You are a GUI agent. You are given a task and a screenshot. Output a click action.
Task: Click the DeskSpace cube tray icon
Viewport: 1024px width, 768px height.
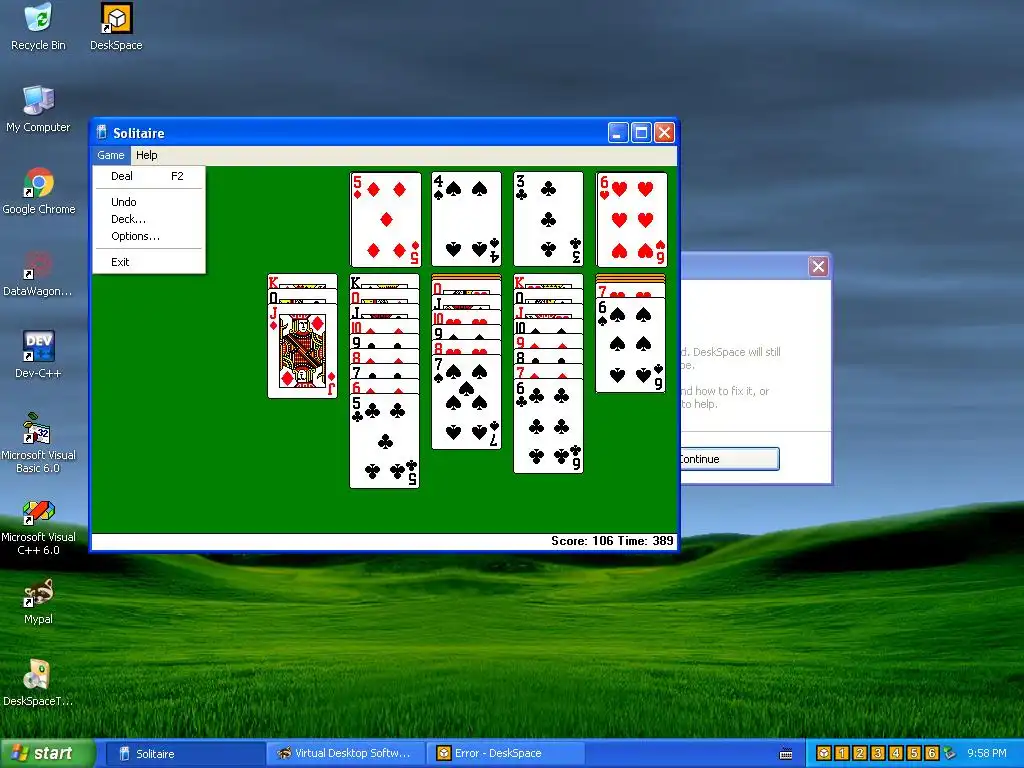[x=824, y=753]
